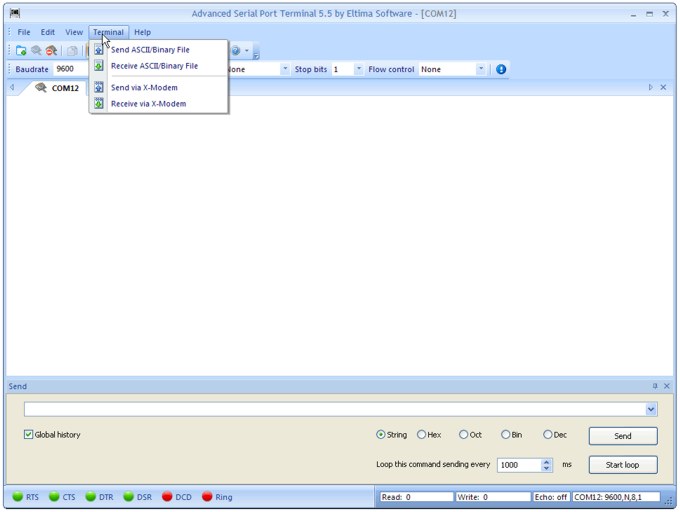Select the Hex radio button
680x512 pixels.
point(421,434)
